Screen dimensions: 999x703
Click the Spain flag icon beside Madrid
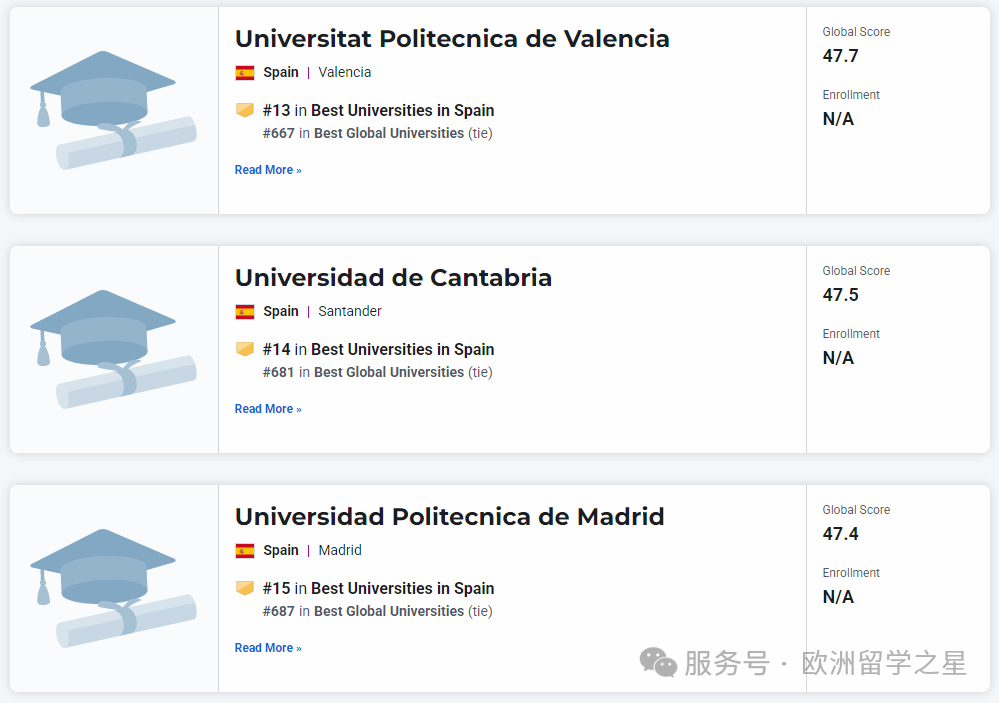[245, 550]
